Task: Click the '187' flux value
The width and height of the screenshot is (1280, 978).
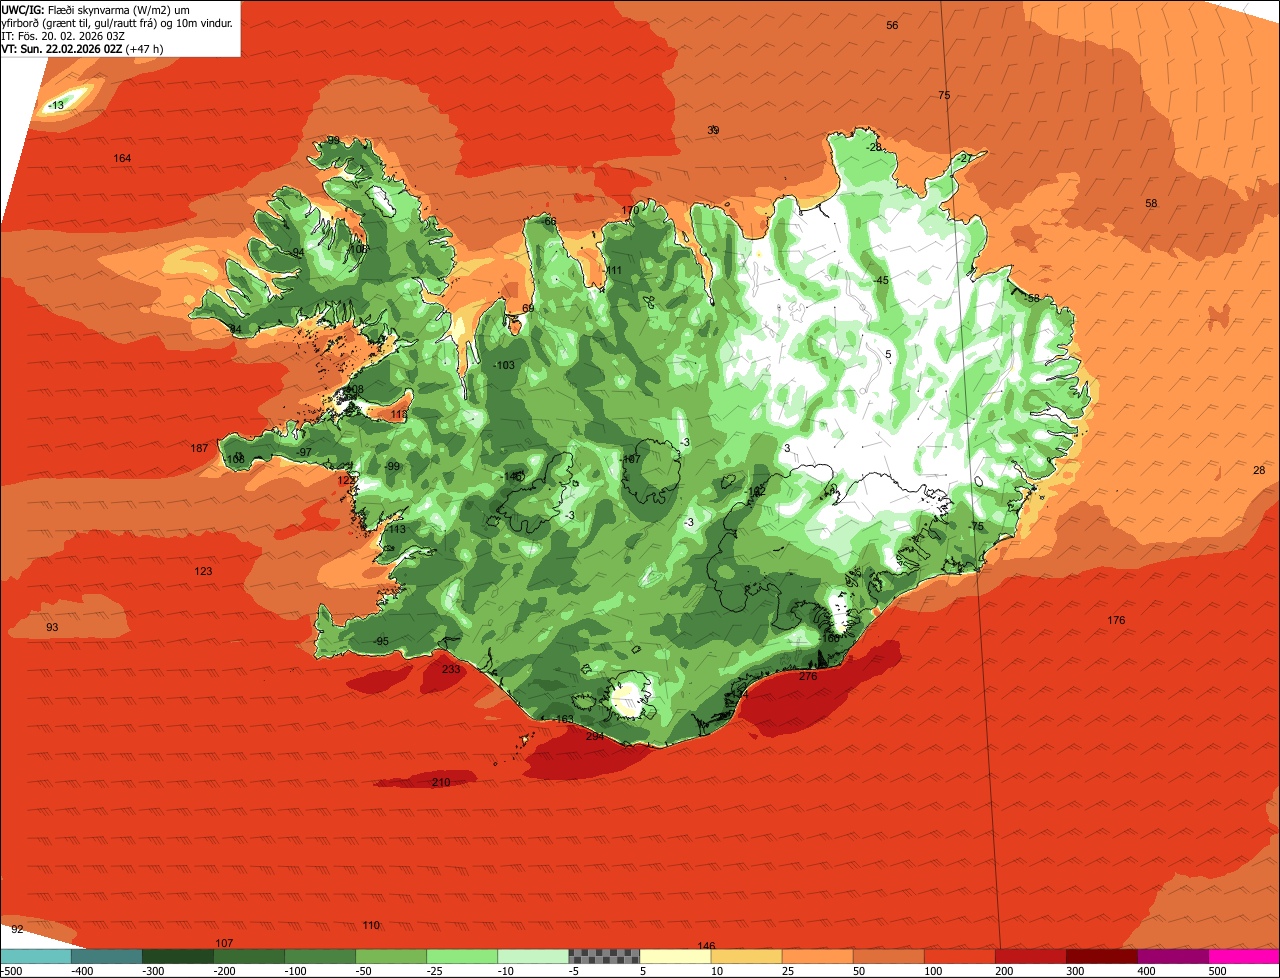Action: [199, 447]
